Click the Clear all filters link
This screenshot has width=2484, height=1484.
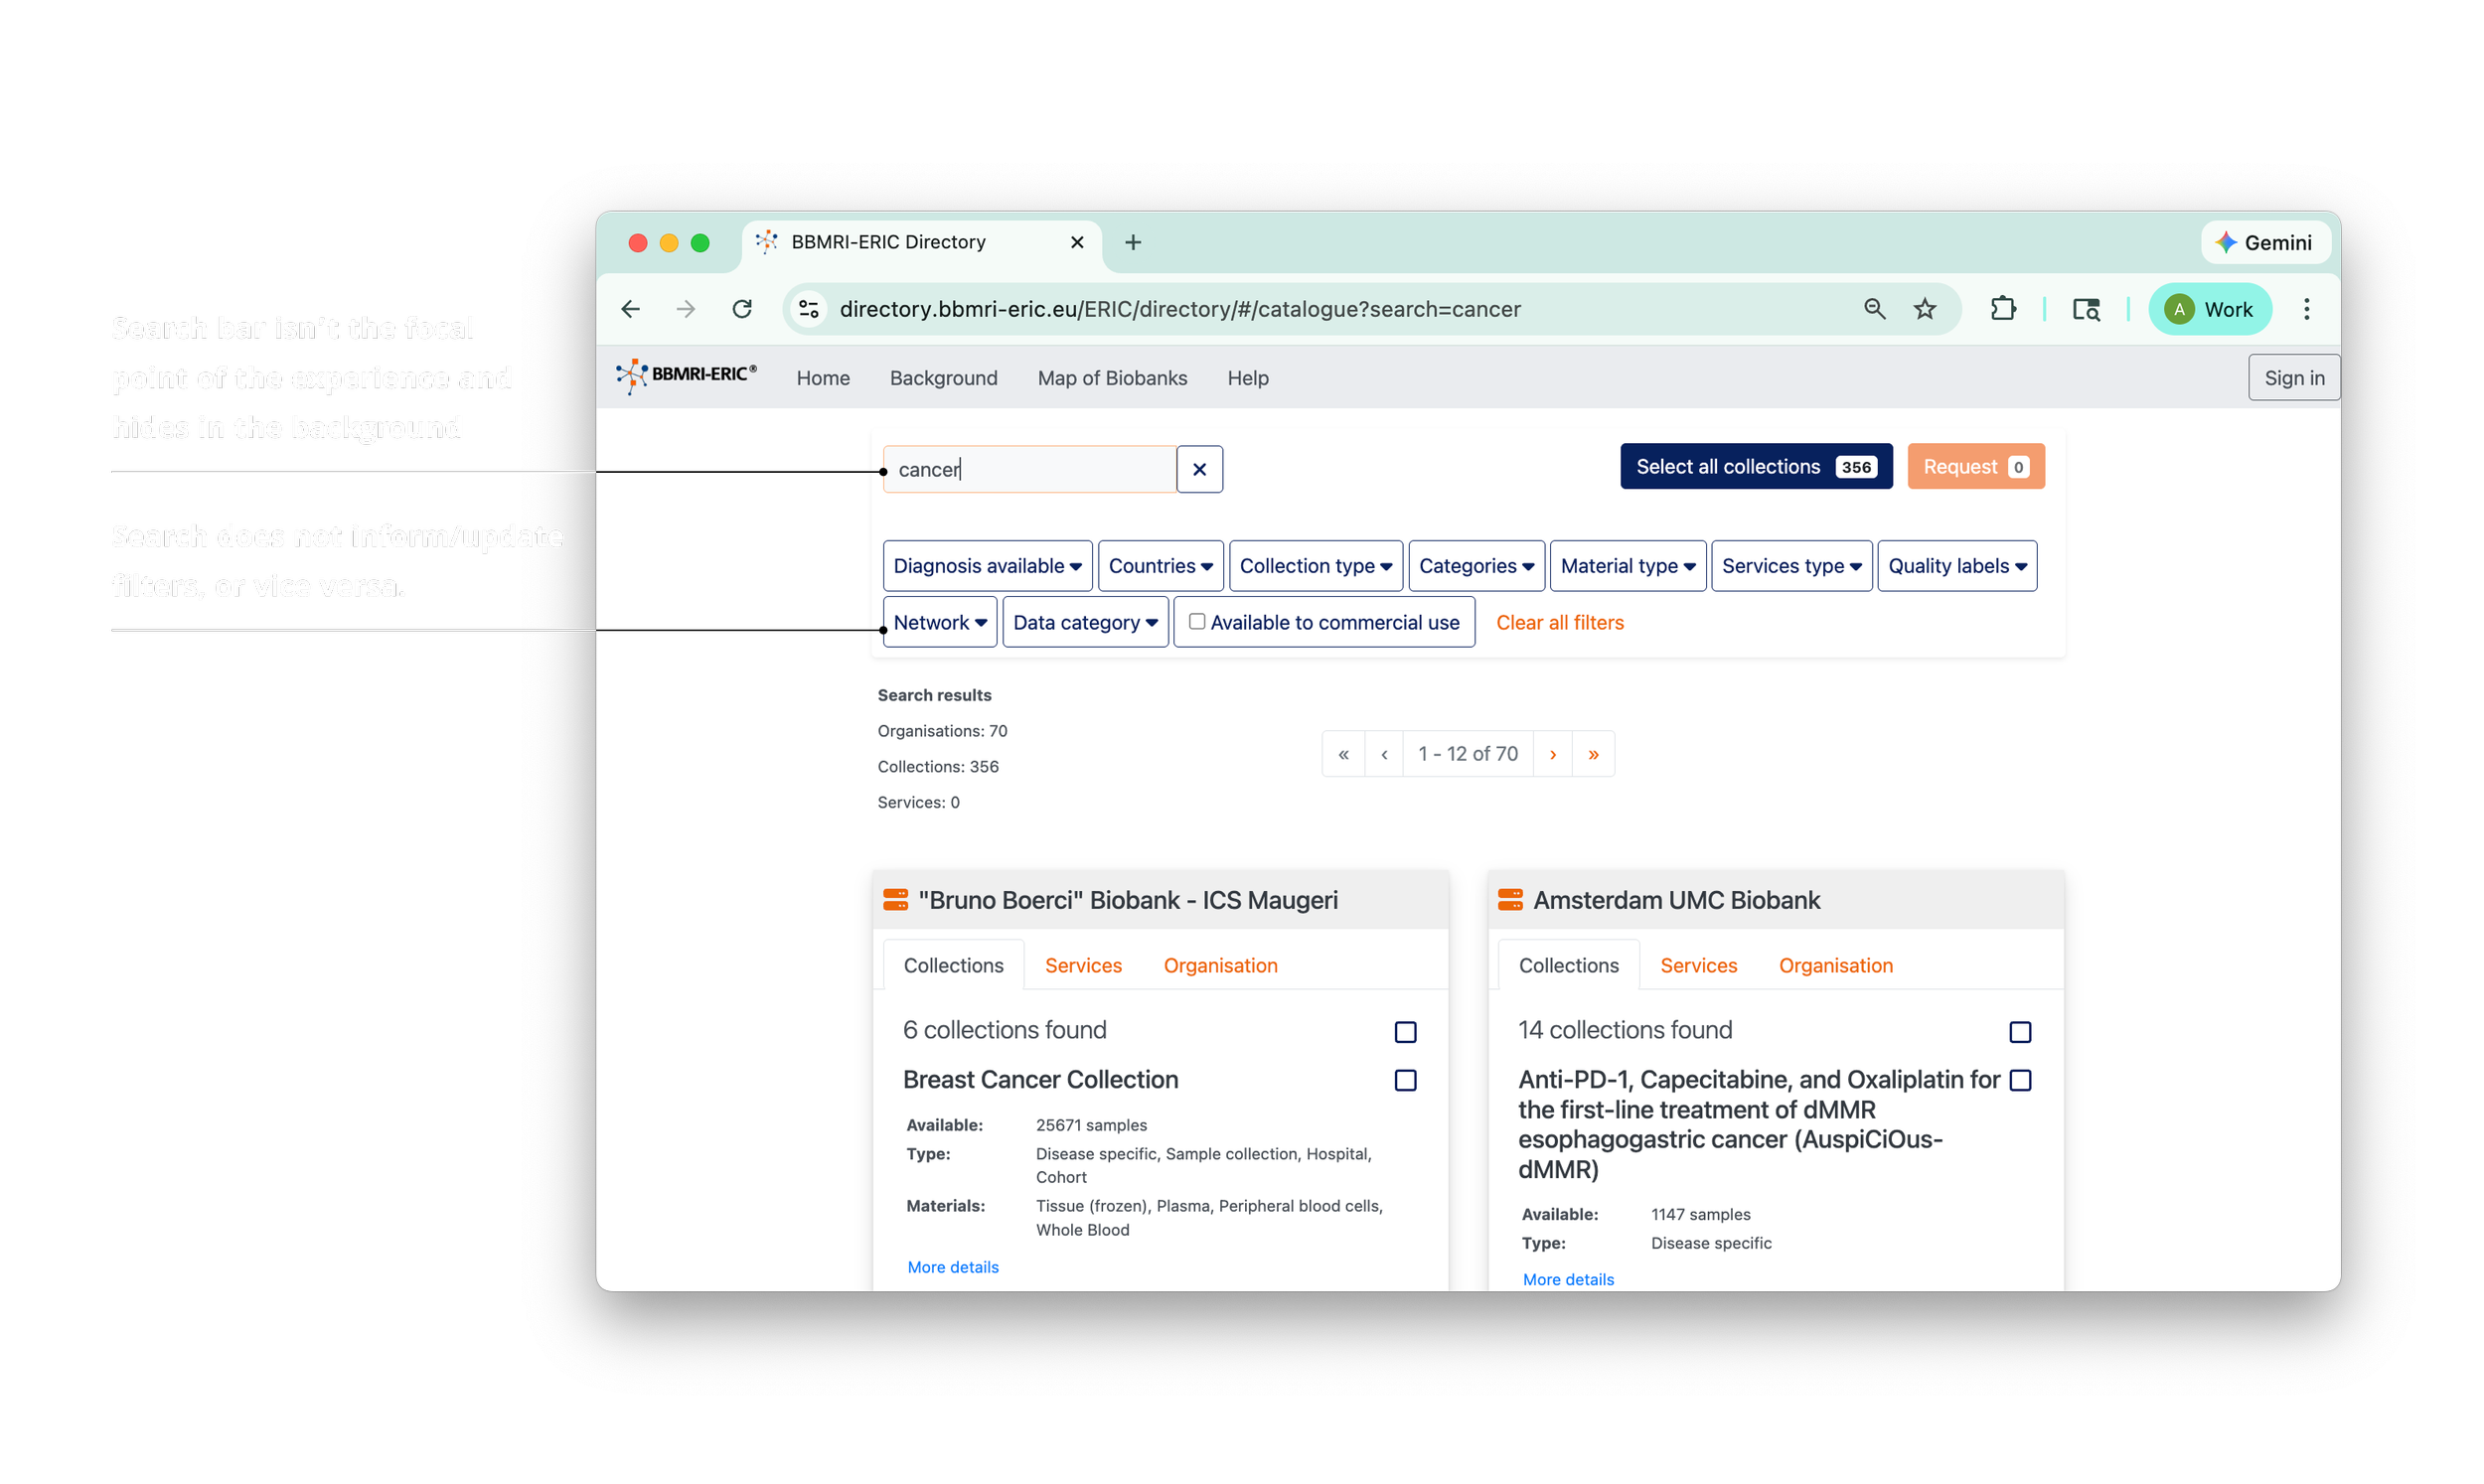pyautogui.click(x=1559, y=623)
